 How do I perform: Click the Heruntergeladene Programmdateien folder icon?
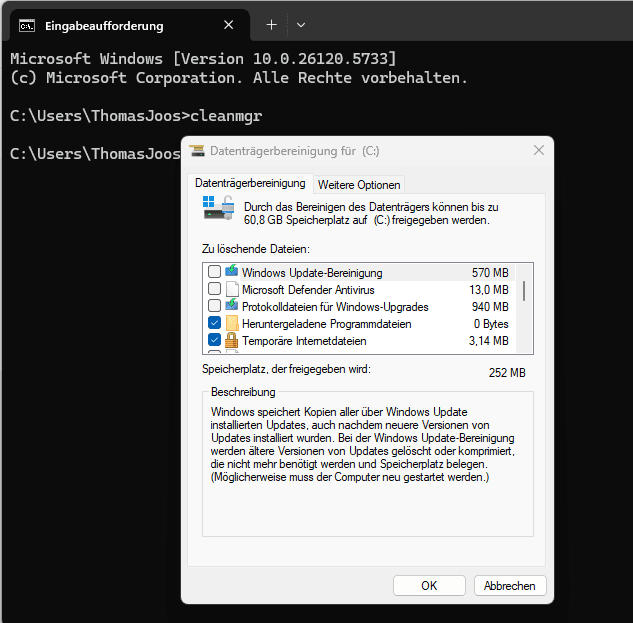pos(231,323)
